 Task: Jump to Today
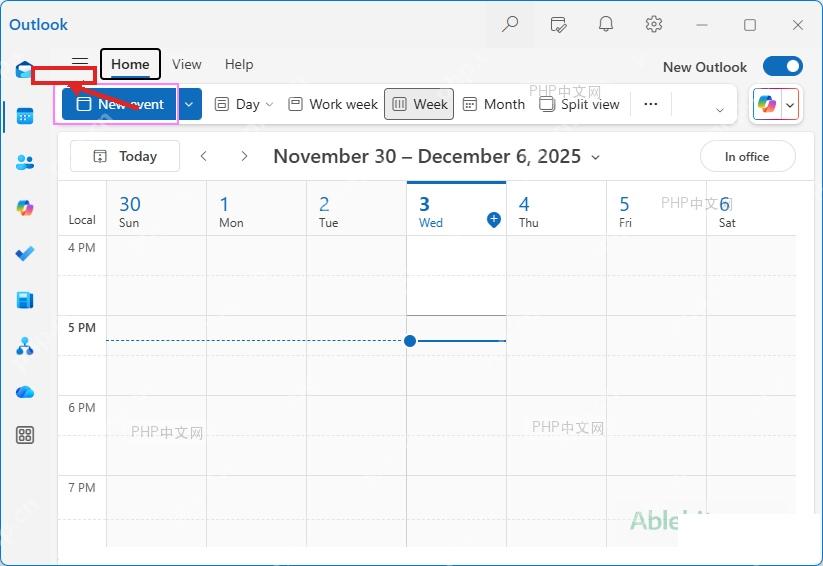pos(125,156)
